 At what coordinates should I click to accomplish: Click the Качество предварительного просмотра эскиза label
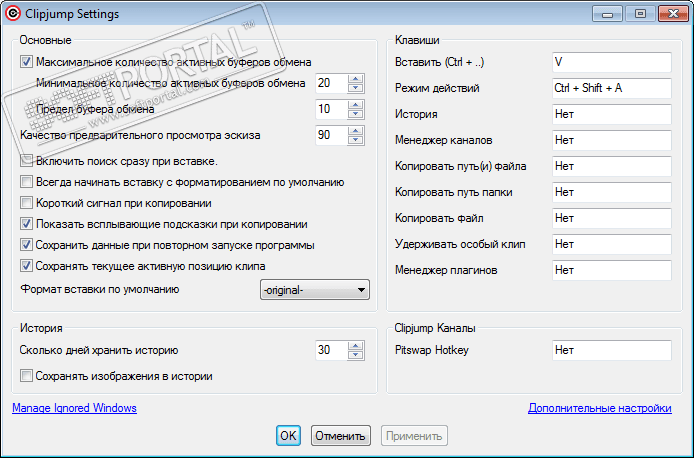(140, 135)
